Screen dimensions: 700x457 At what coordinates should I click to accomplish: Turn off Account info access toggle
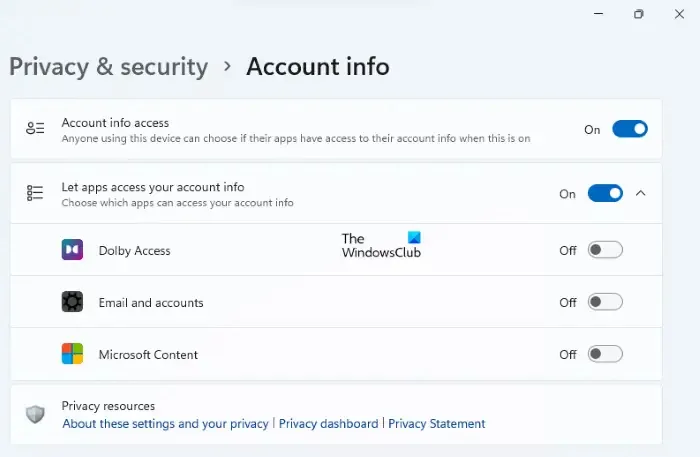coord(630,129)
